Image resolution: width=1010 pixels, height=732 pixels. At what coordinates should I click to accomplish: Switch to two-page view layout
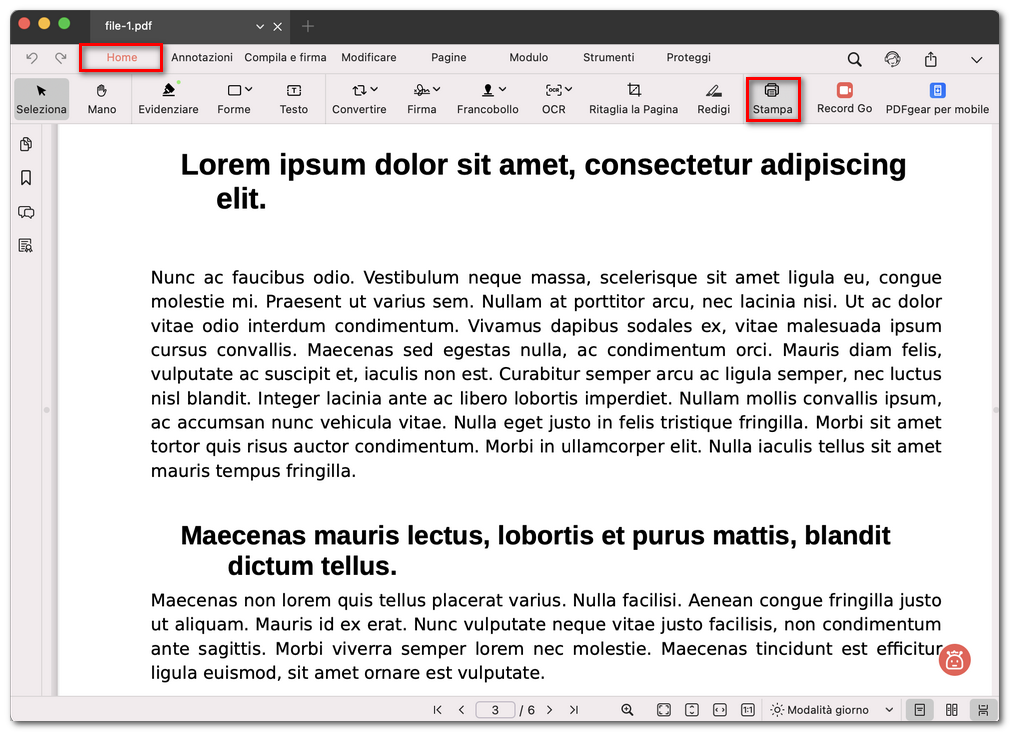pos(952,710)
